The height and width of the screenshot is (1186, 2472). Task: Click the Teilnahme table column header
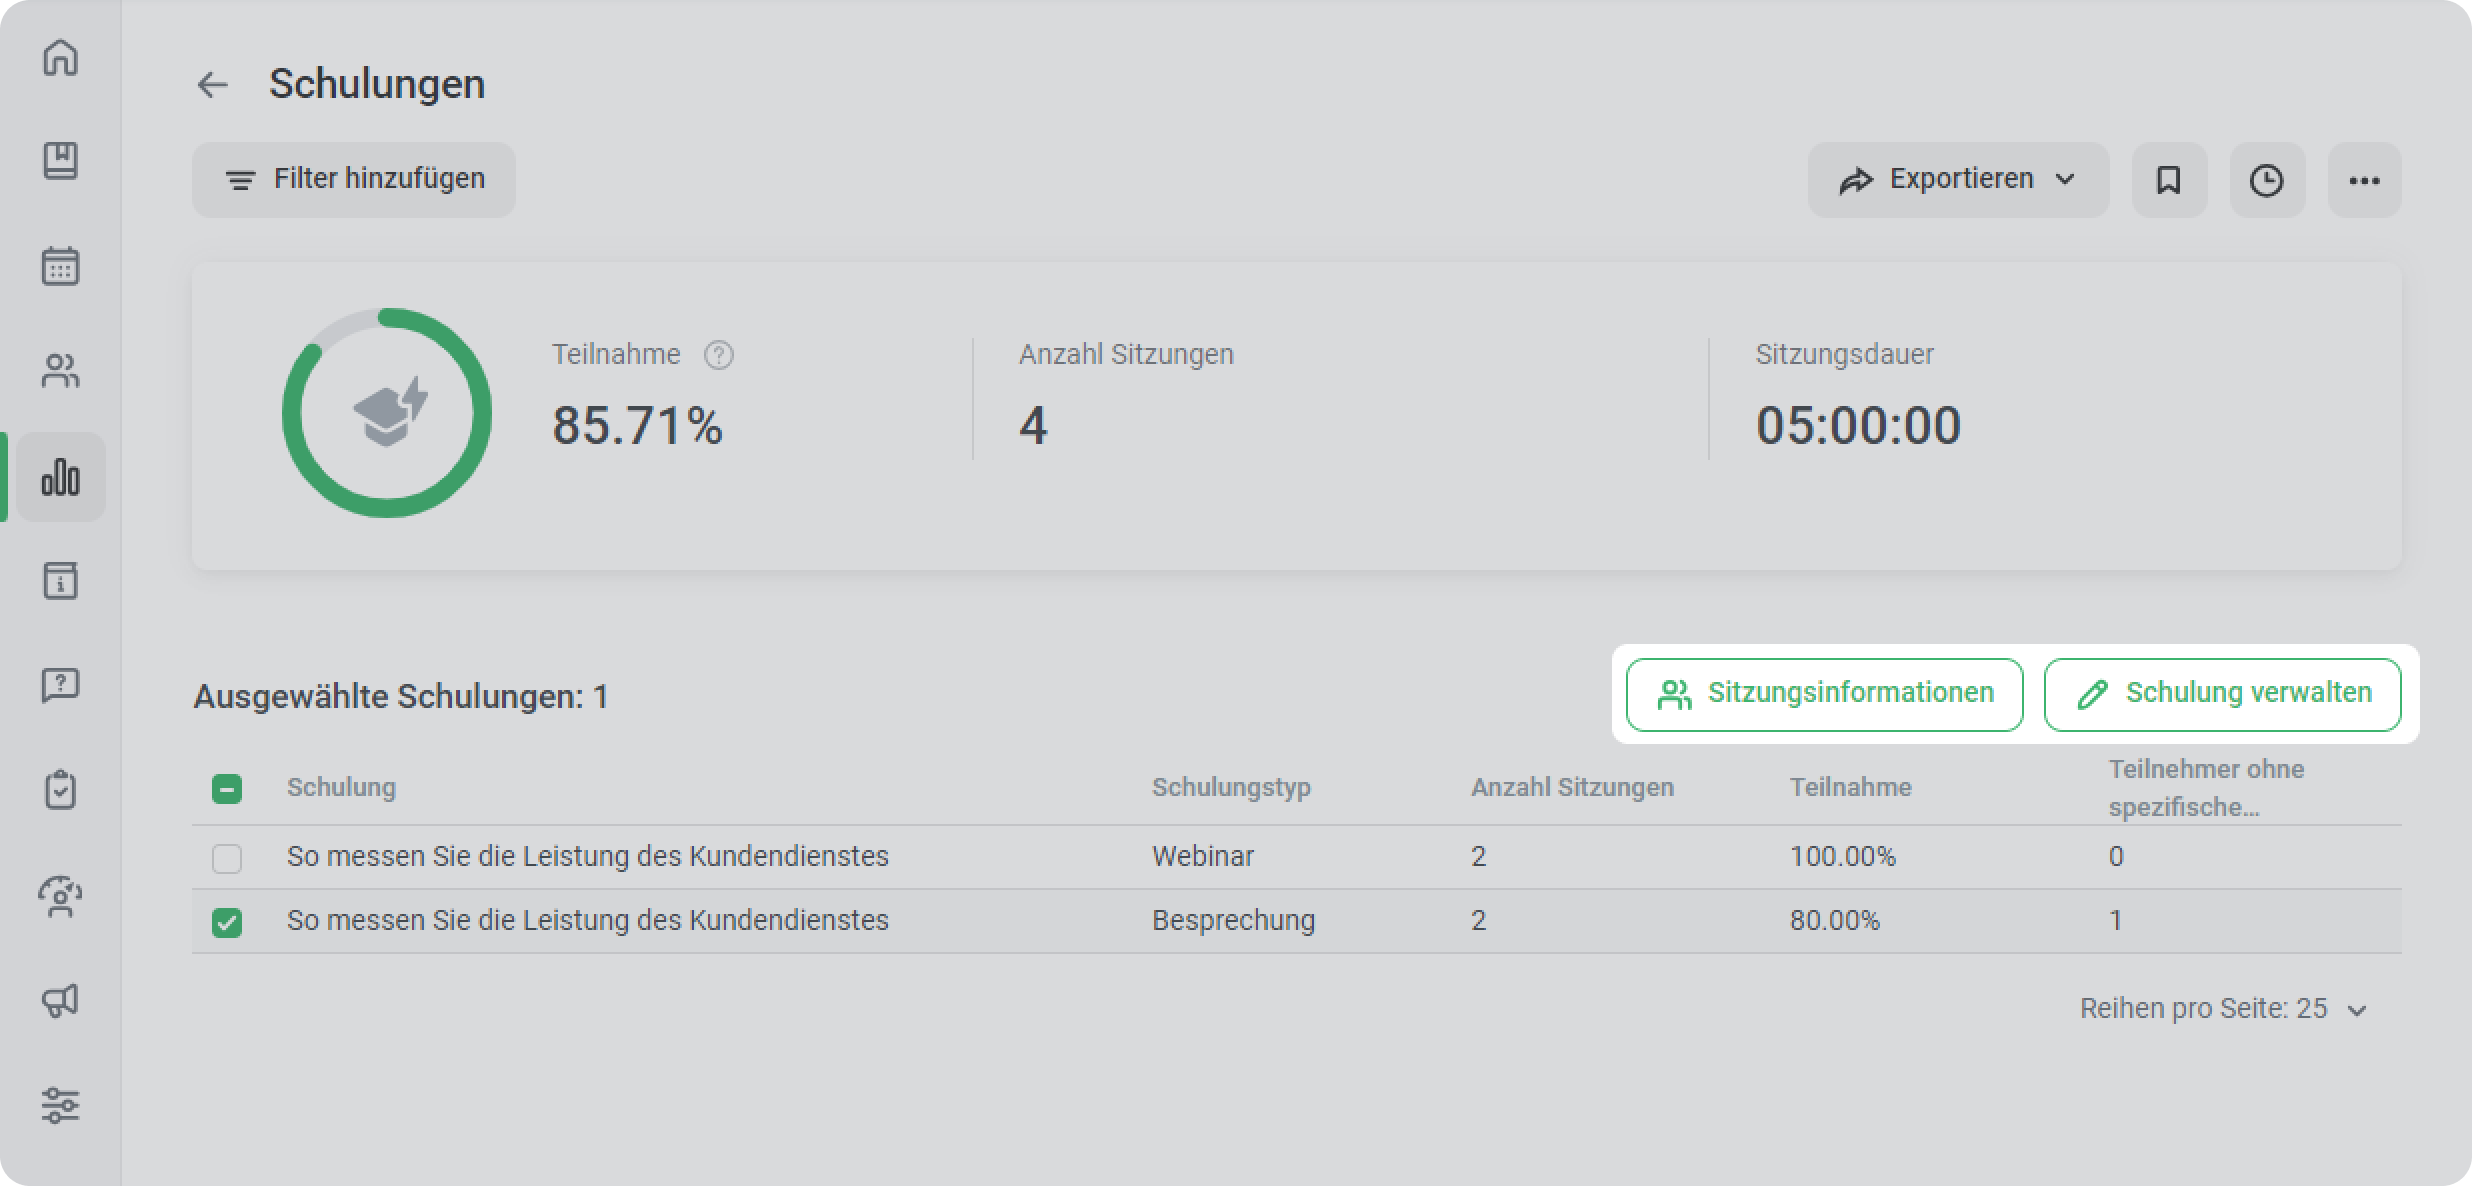point(1850,788)
